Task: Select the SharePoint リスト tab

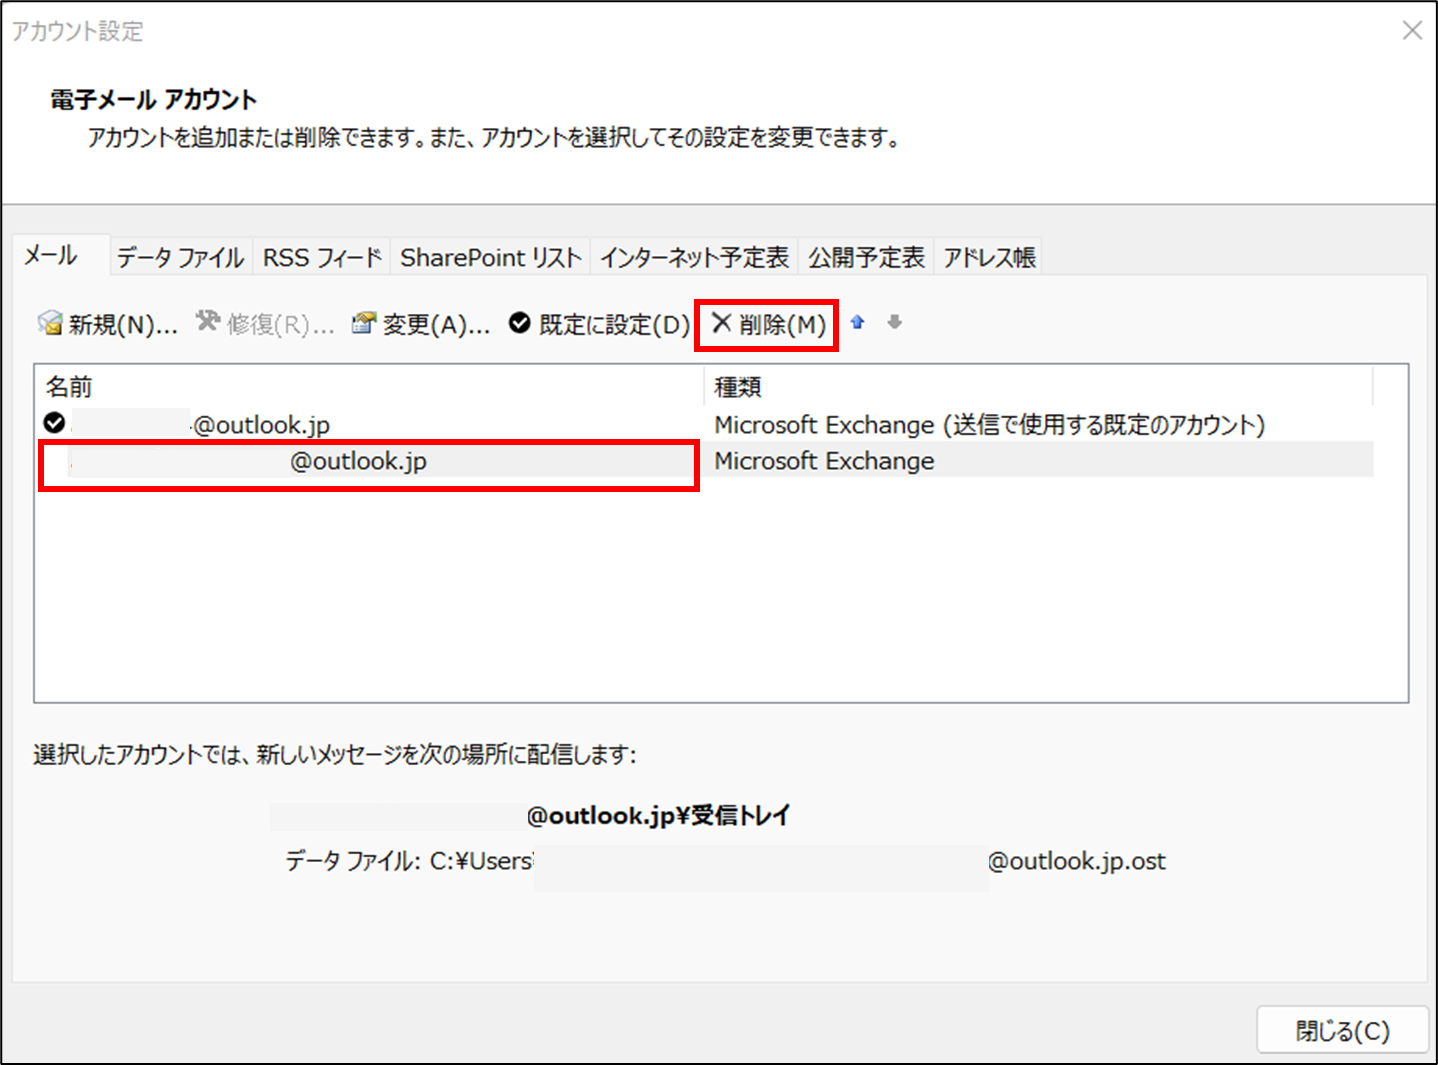Action: (490, 258)
